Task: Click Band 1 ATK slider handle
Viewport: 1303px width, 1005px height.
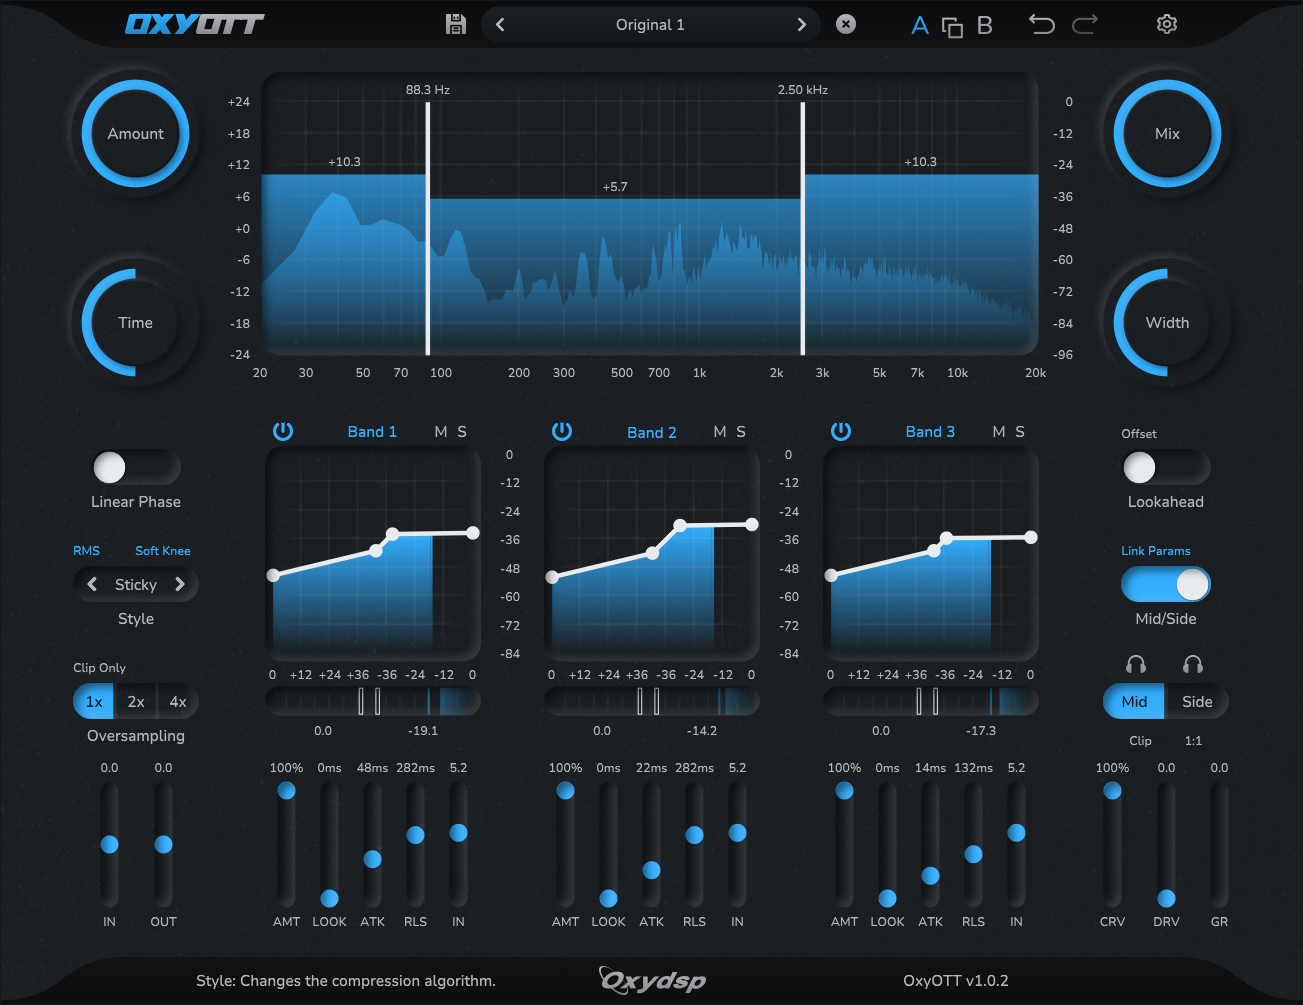Action: coord(372,859)
